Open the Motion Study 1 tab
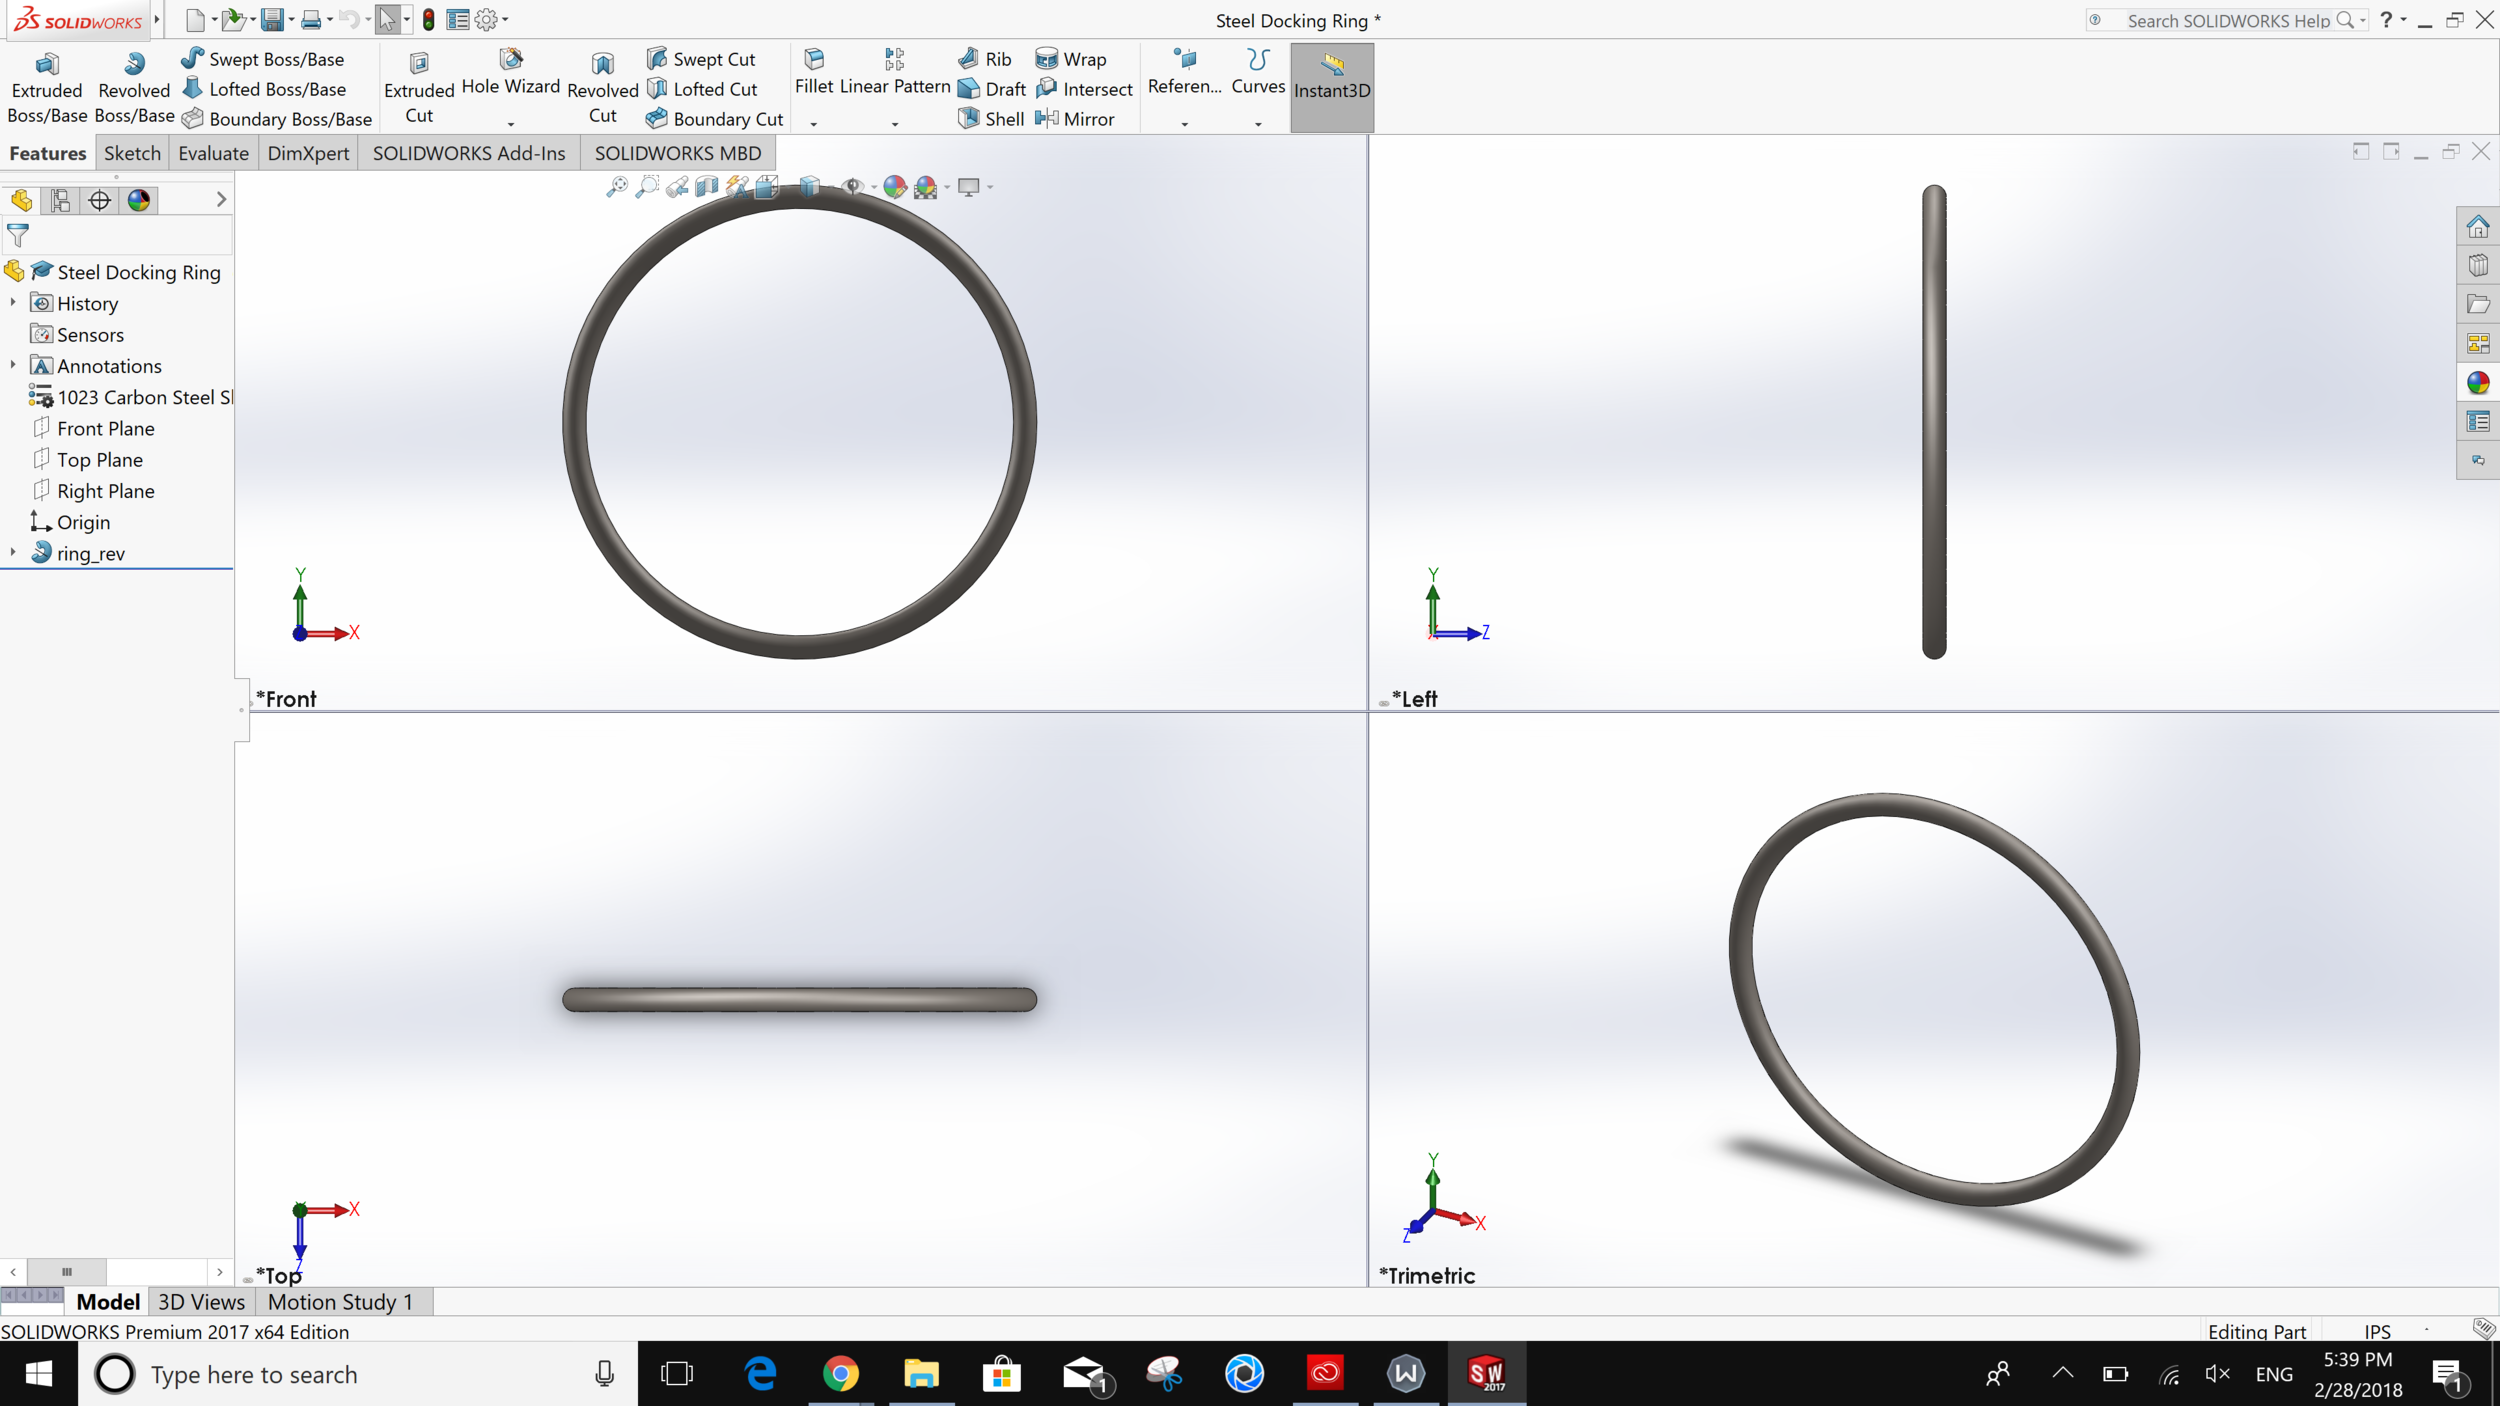This screenshot has height=1406, width=2500. (x=340, y=1301)
